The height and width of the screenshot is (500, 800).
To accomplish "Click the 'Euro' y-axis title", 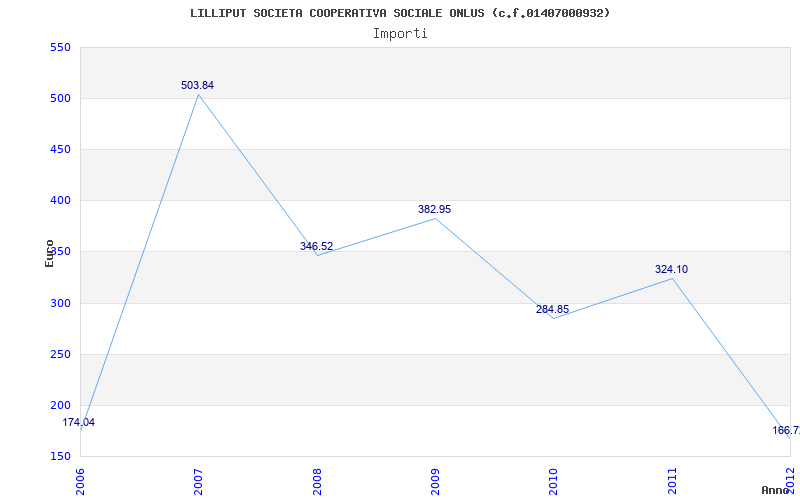I will (x=49, y=253).
